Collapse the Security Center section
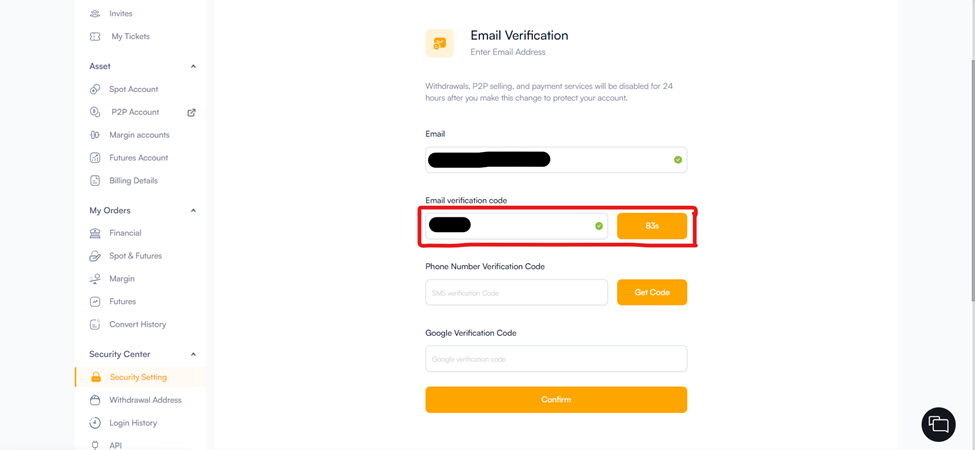 193,355
